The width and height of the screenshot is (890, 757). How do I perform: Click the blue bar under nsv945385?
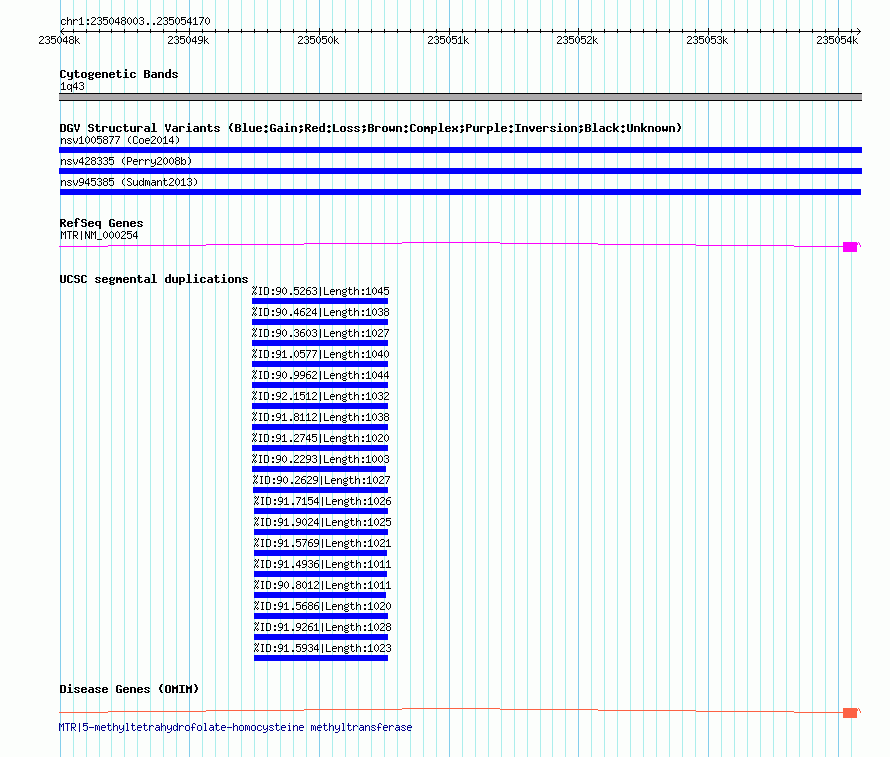coord(460,192)
